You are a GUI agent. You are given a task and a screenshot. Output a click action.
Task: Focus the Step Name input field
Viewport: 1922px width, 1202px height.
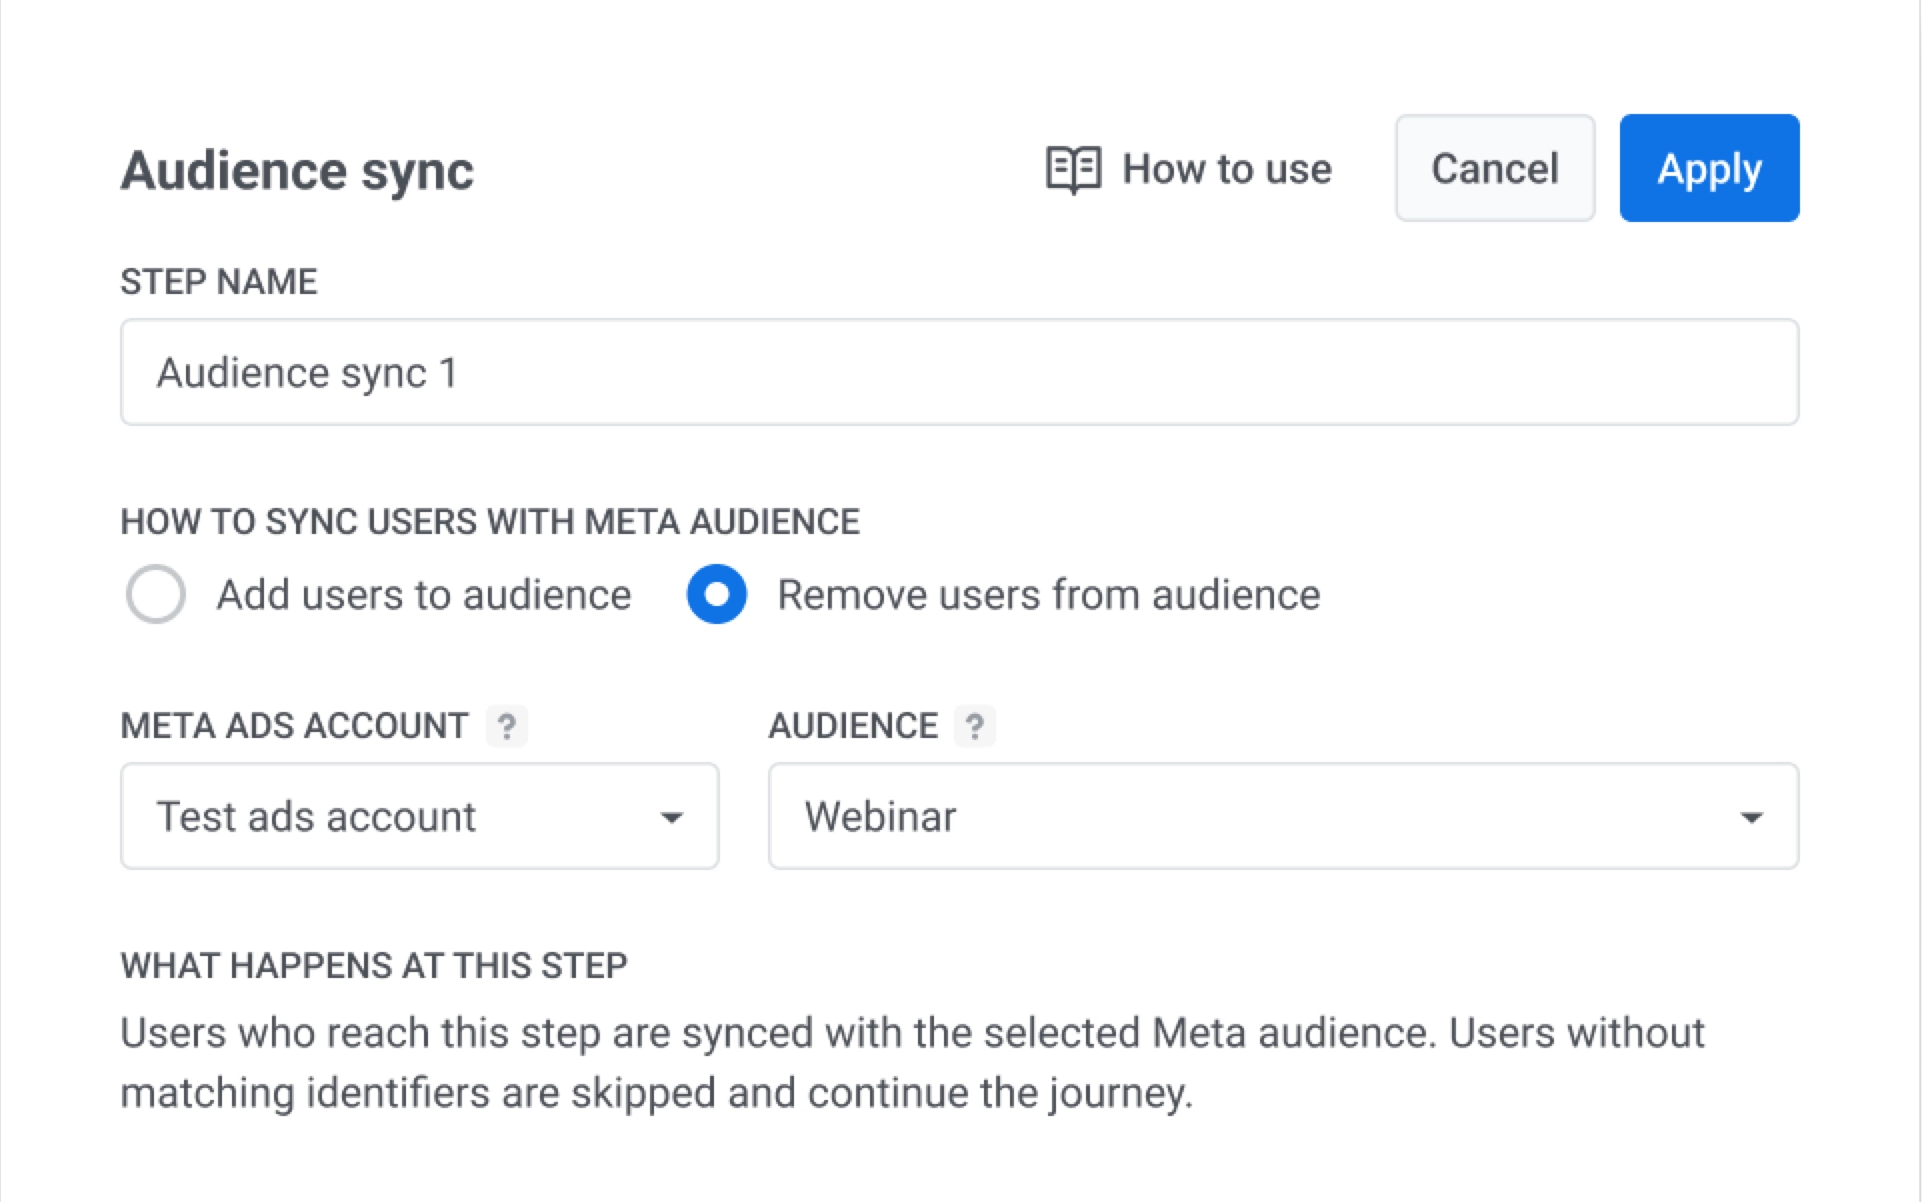tap(959, 372)
